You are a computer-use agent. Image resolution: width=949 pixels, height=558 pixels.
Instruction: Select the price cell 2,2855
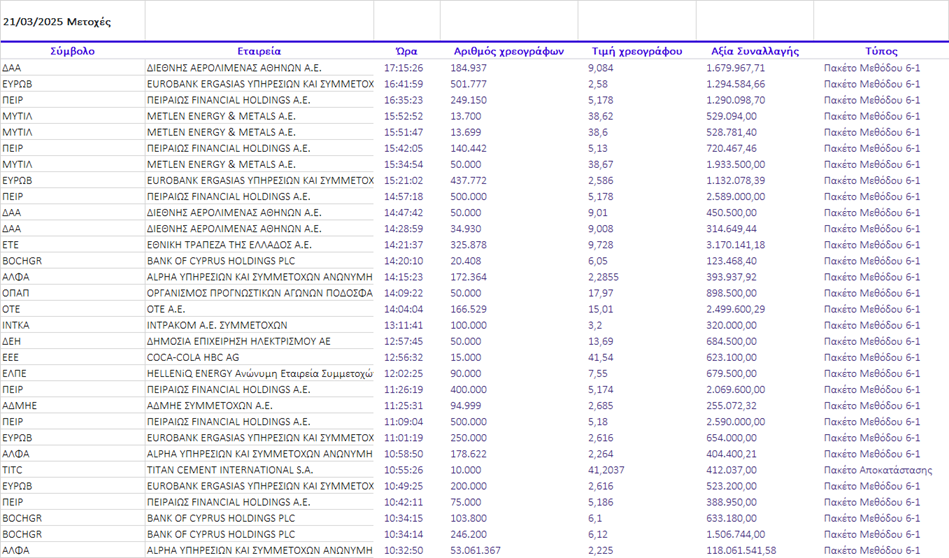coord(603,277)
